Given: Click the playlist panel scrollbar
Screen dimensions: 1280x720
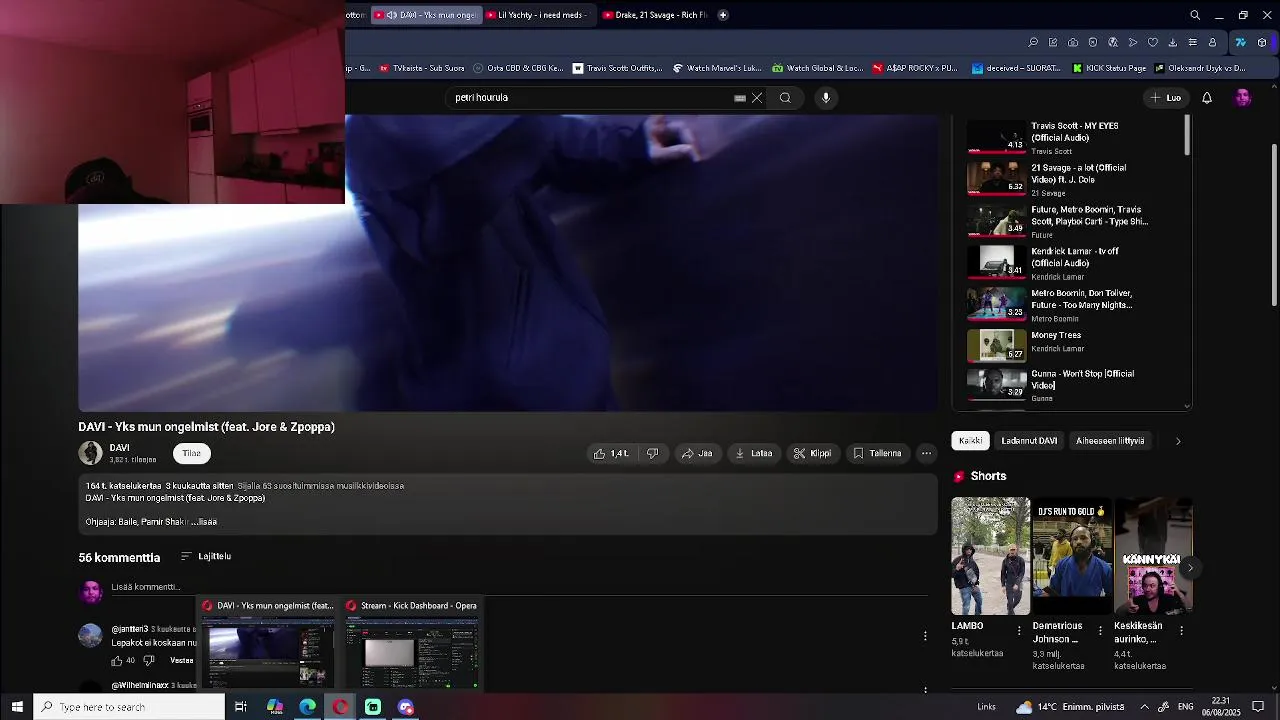Looking at the screenshot, I should [x=1188, y=137].
